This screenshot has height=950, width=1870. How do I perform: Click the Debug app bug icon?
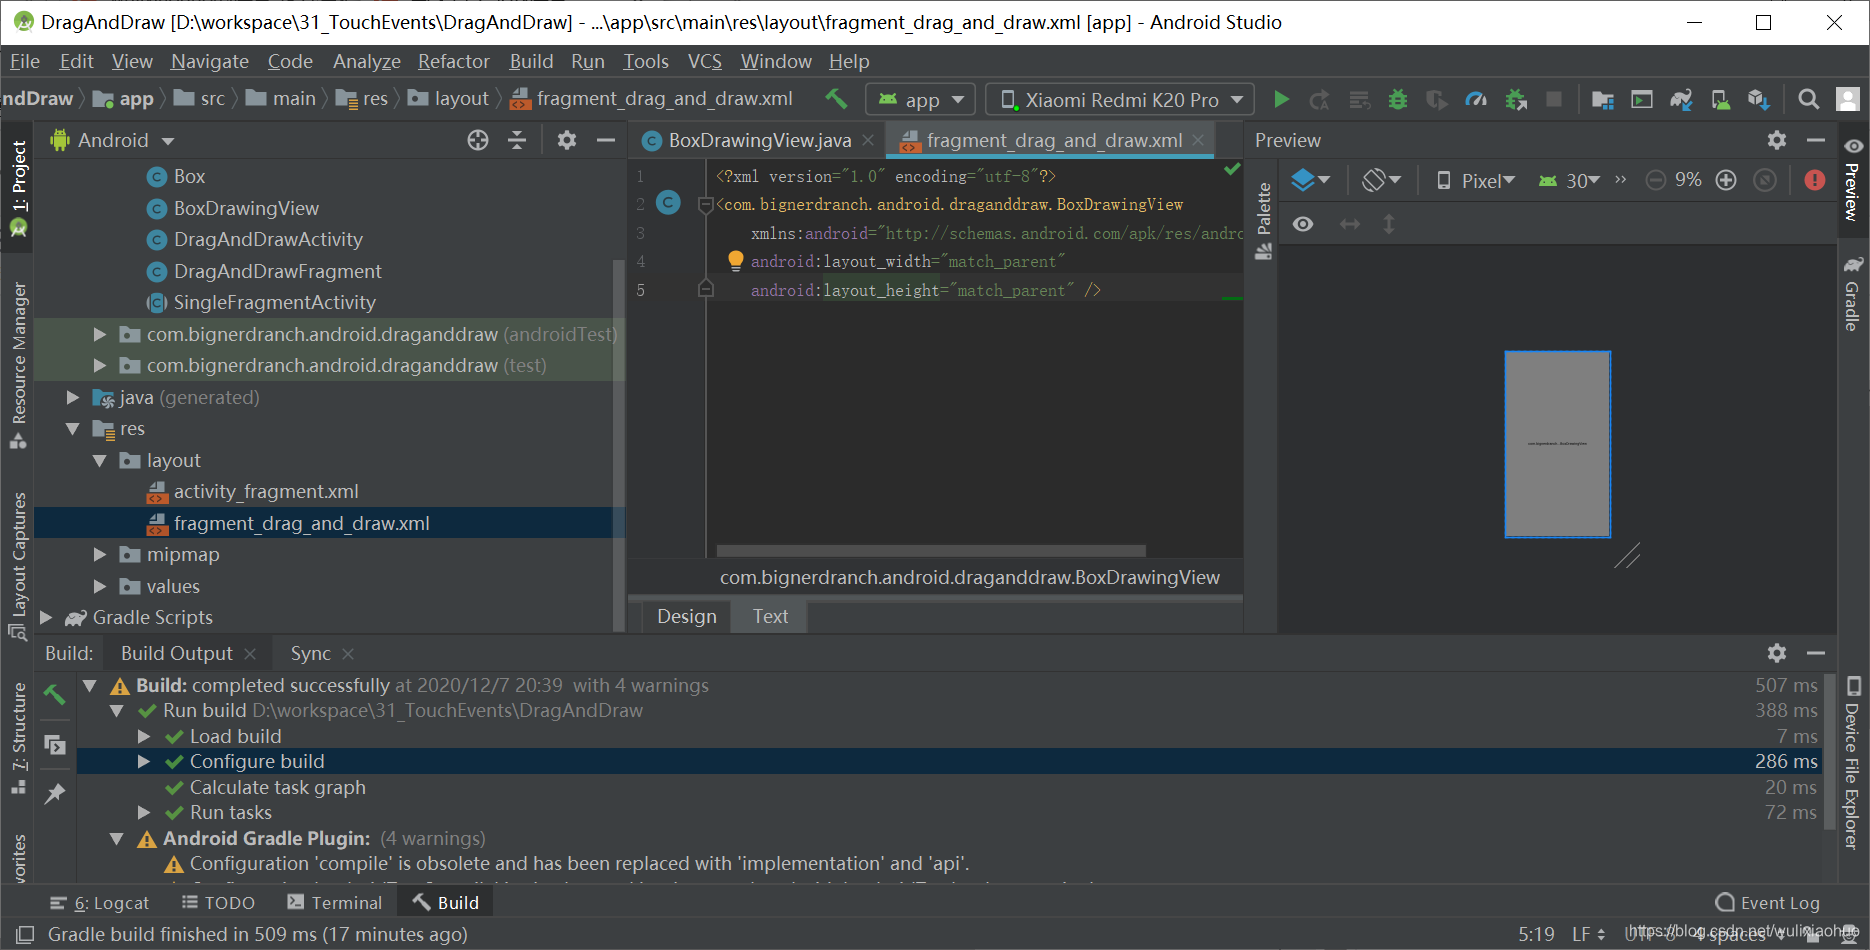pyautogui.click(x=1398, y=99)
